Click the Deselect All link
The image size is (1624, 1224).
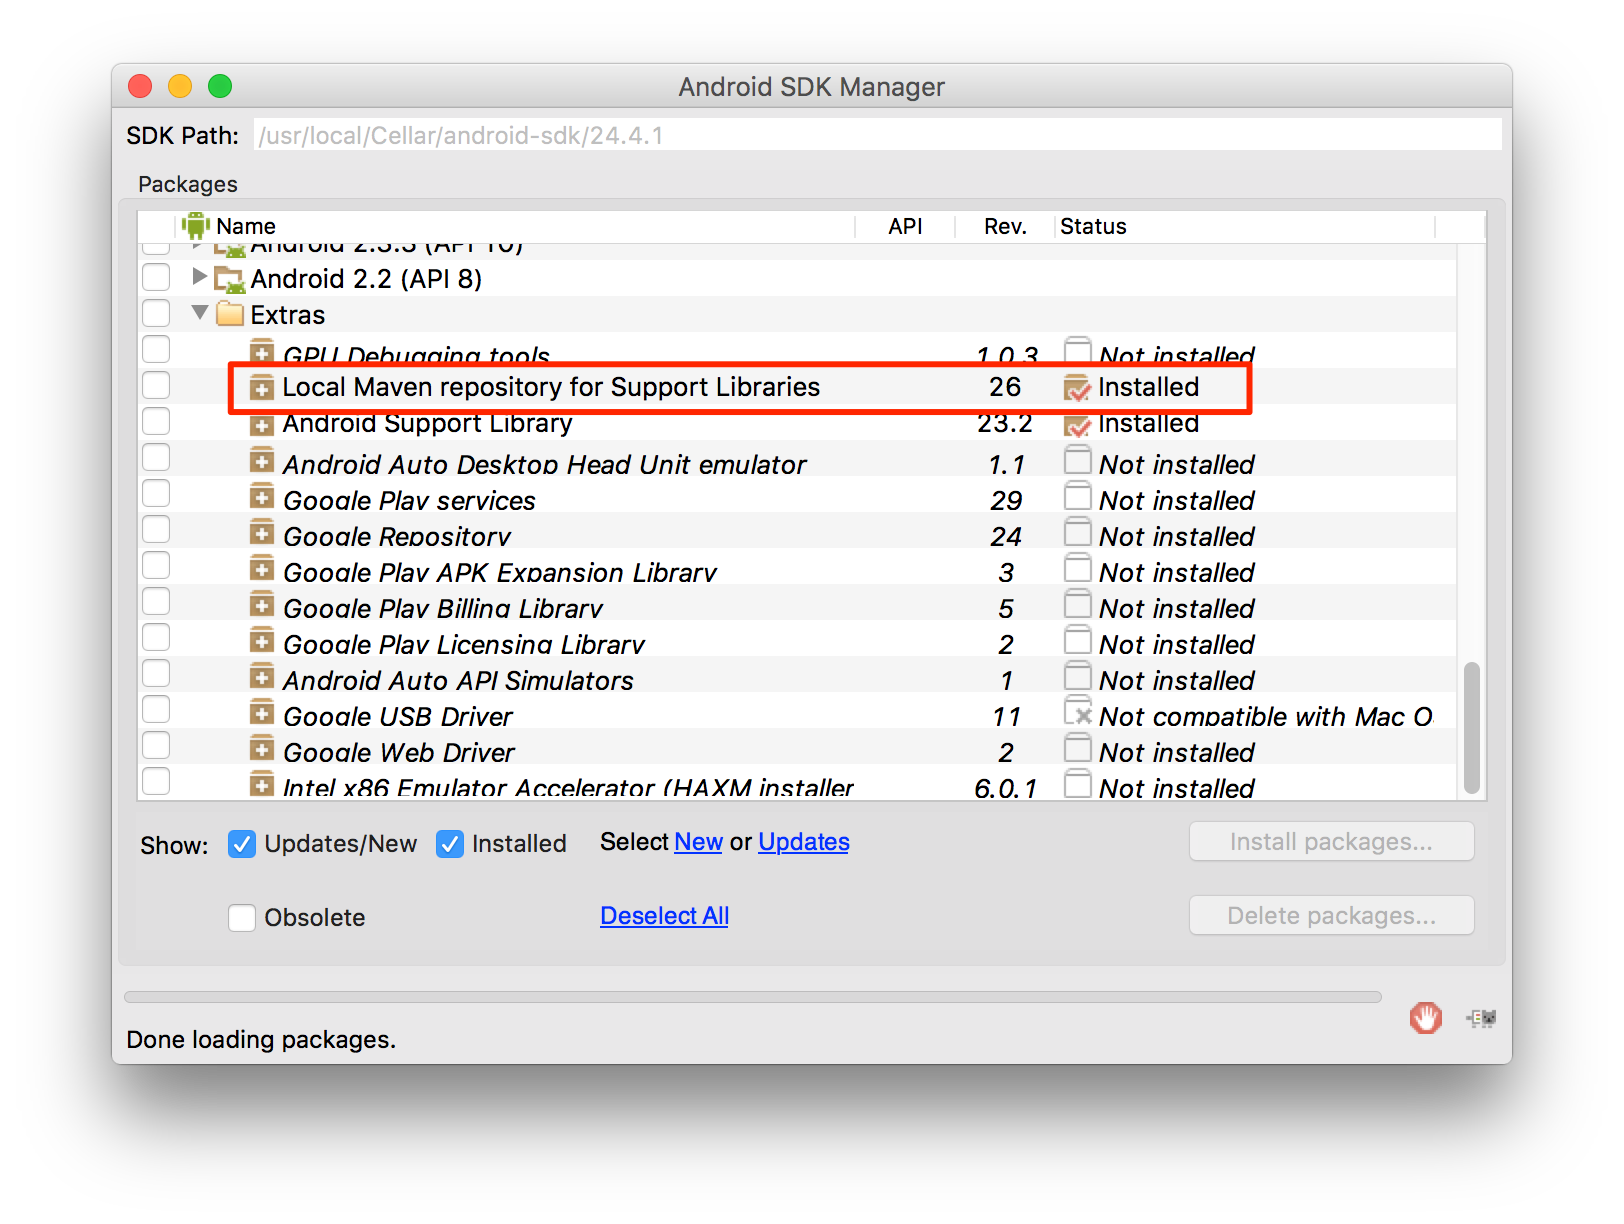(x=664, y=916)
